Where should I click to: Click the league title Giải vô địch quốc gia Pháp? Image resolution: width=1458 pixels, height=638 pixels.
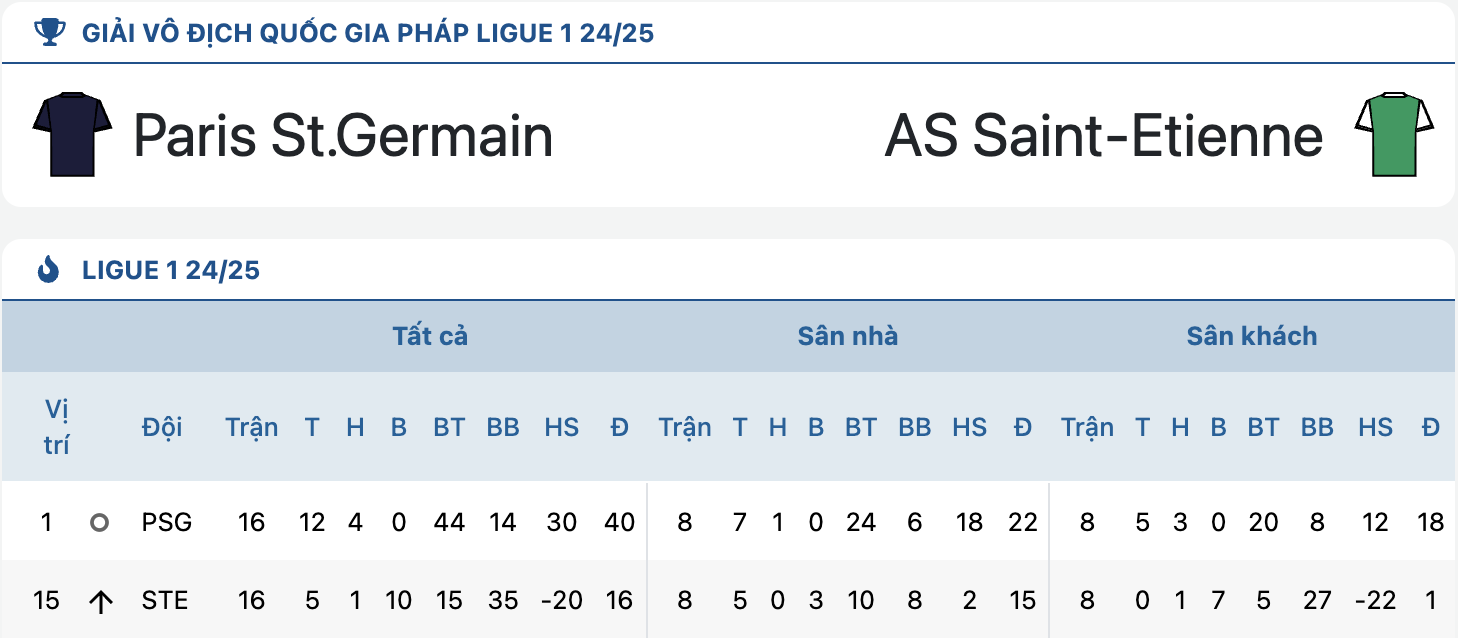tap(368, 33)
